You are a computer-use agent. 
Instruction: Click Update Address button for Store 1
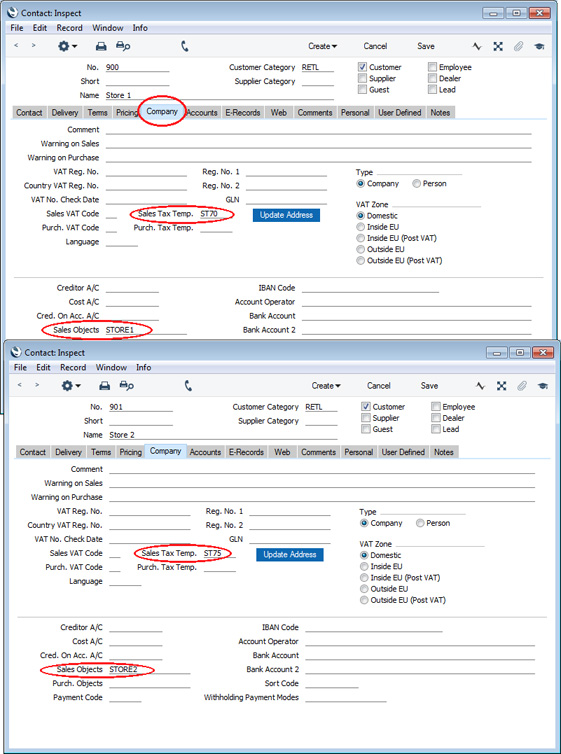point(287,215)
